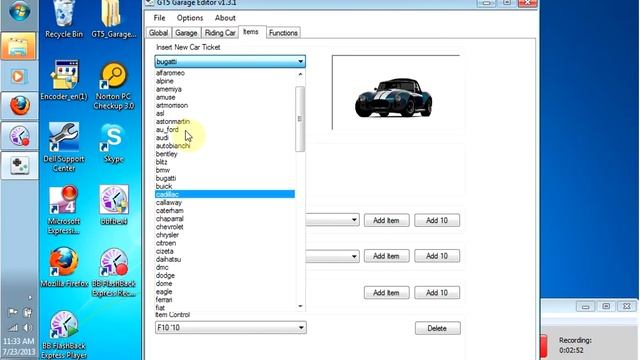Viewport: 640px width, 360px height.
Task: Open the File menu
Action: [x=159, y=18]
